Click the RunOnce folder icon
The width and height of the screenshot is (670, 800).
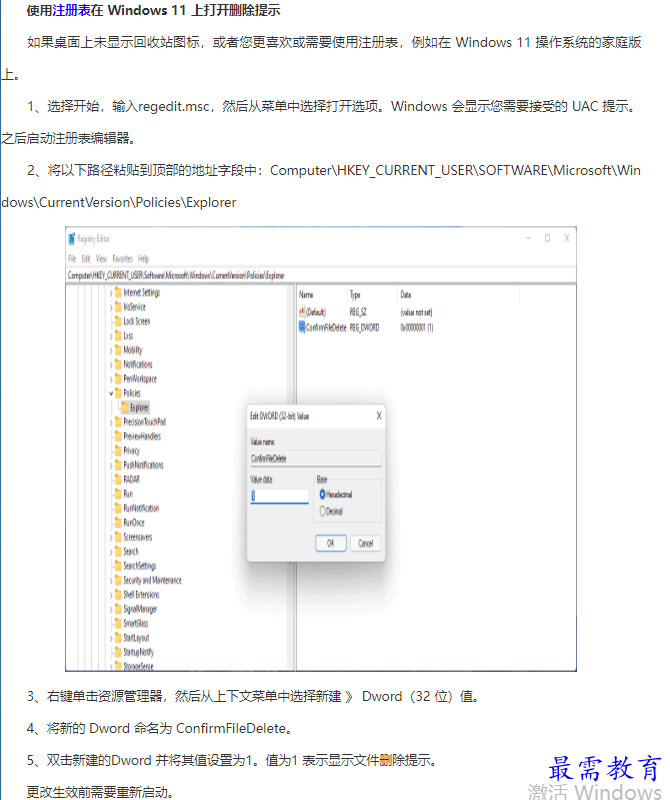click(118, 522)
